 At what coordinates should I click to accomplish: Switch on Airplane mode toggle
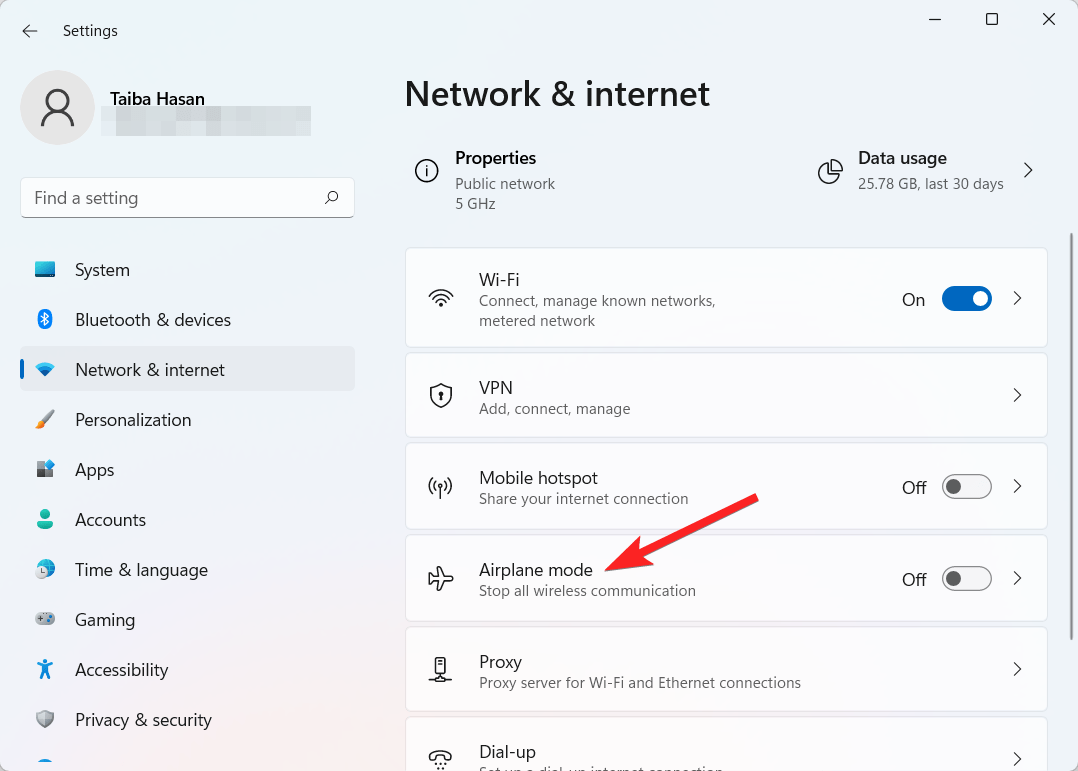coord(966,579)
